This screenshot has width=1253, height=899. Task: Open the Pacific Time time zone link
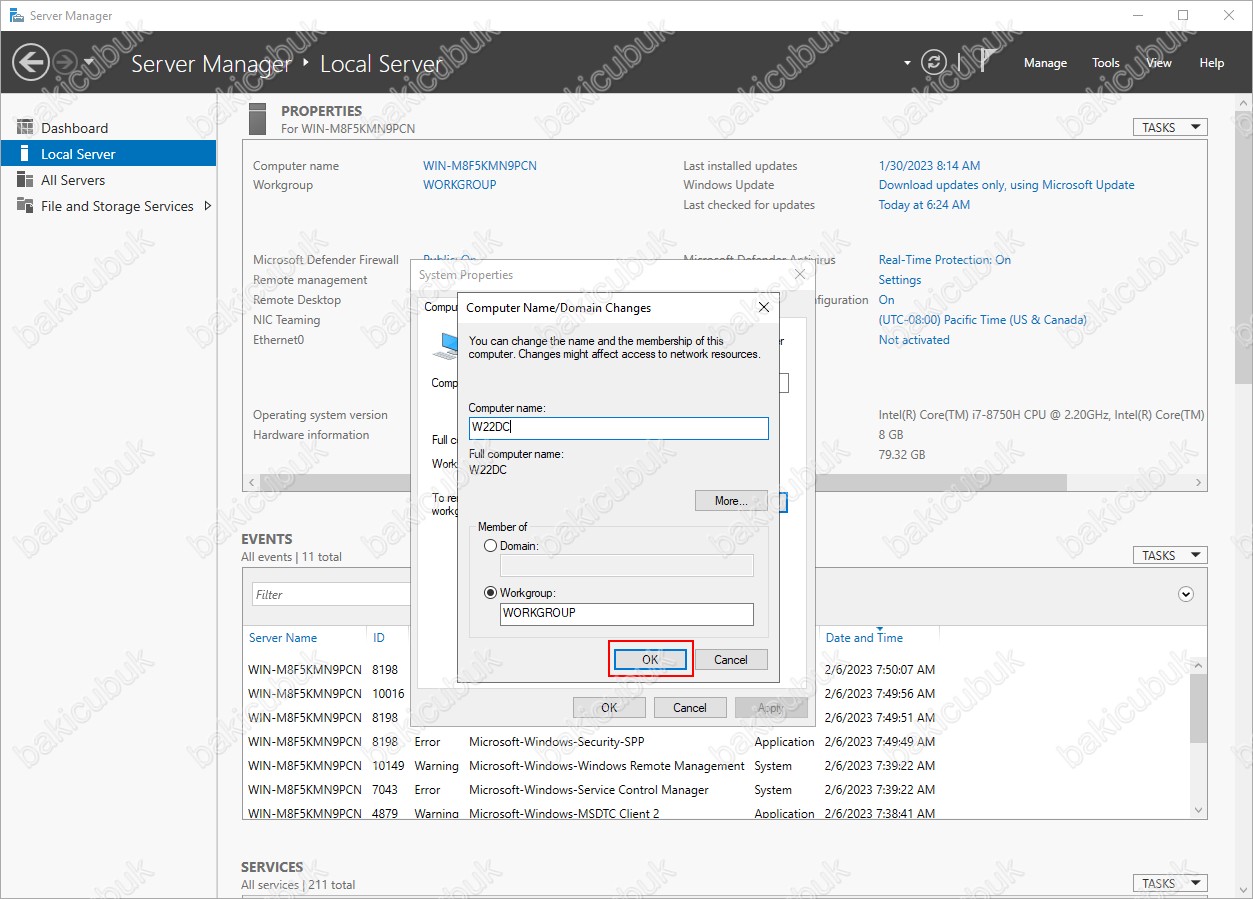click(x=983, y=320)
